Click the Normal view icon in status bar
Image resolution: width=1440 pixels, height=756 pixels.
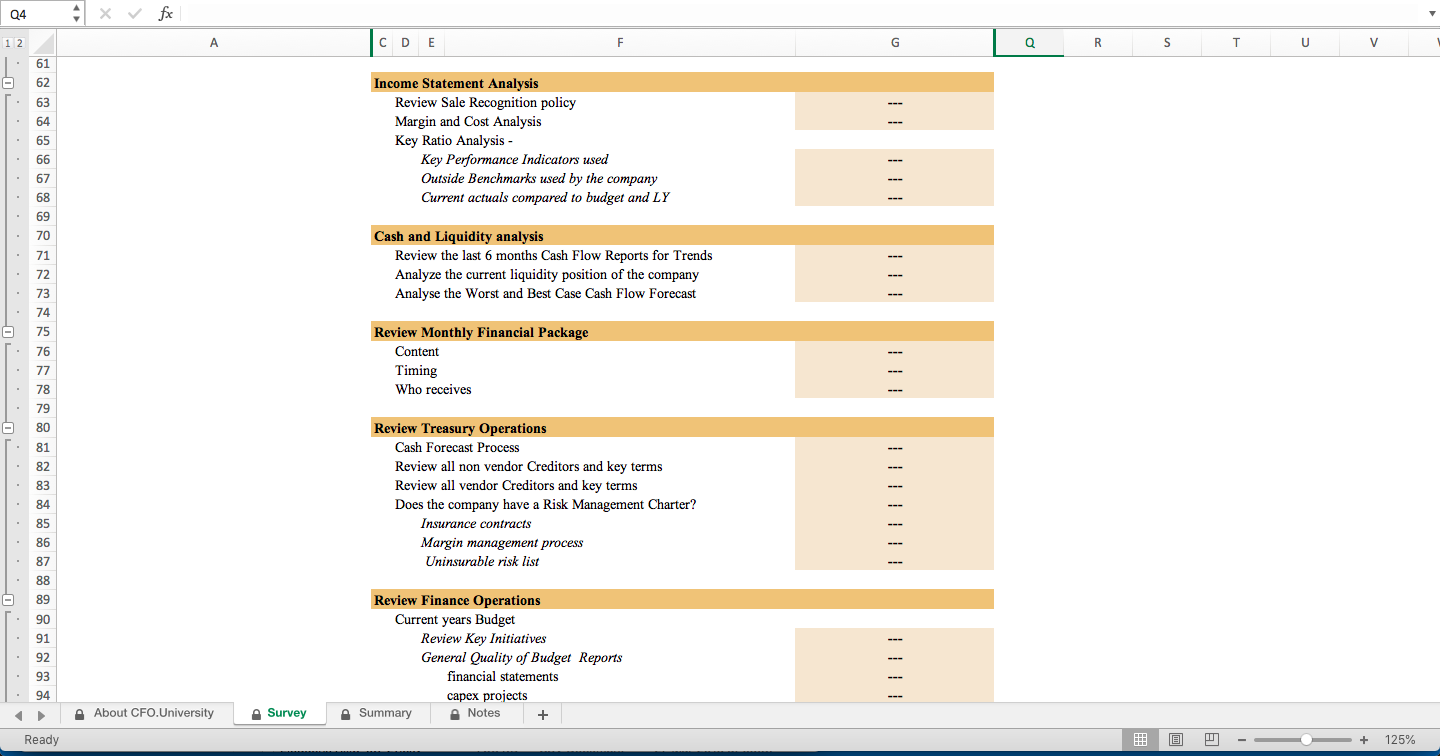tap(1139, 740)
